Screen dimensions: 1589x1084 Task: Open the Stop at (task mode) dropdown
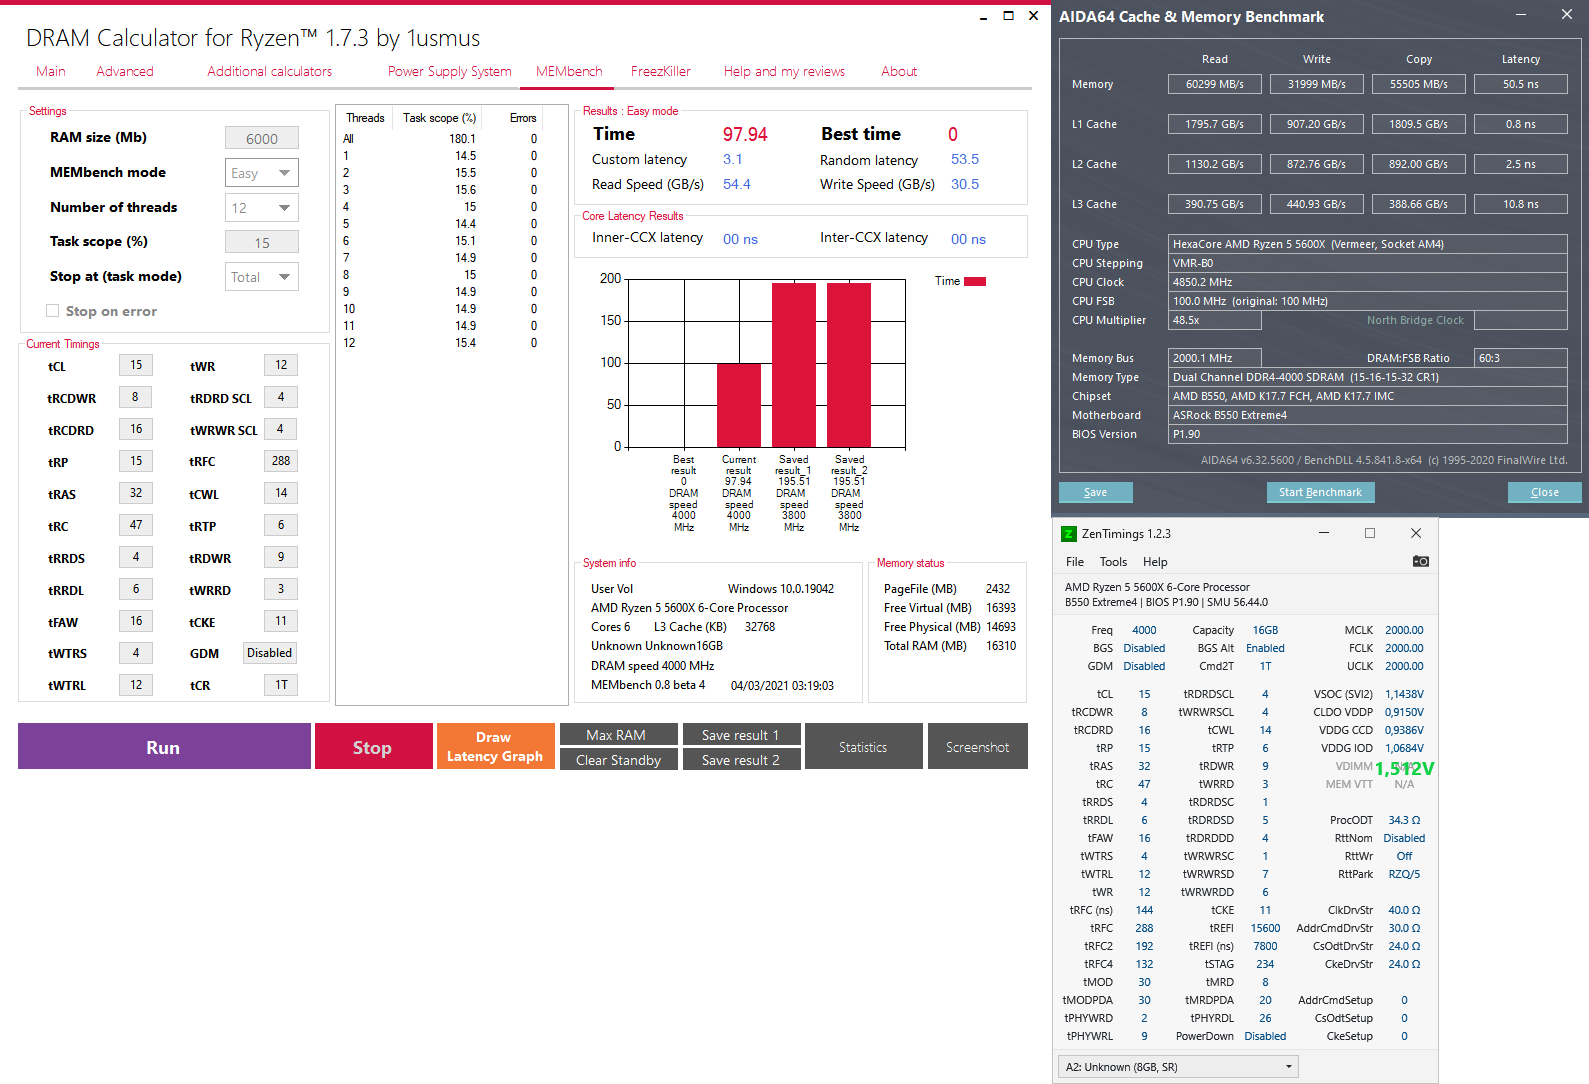pos(262,277)
